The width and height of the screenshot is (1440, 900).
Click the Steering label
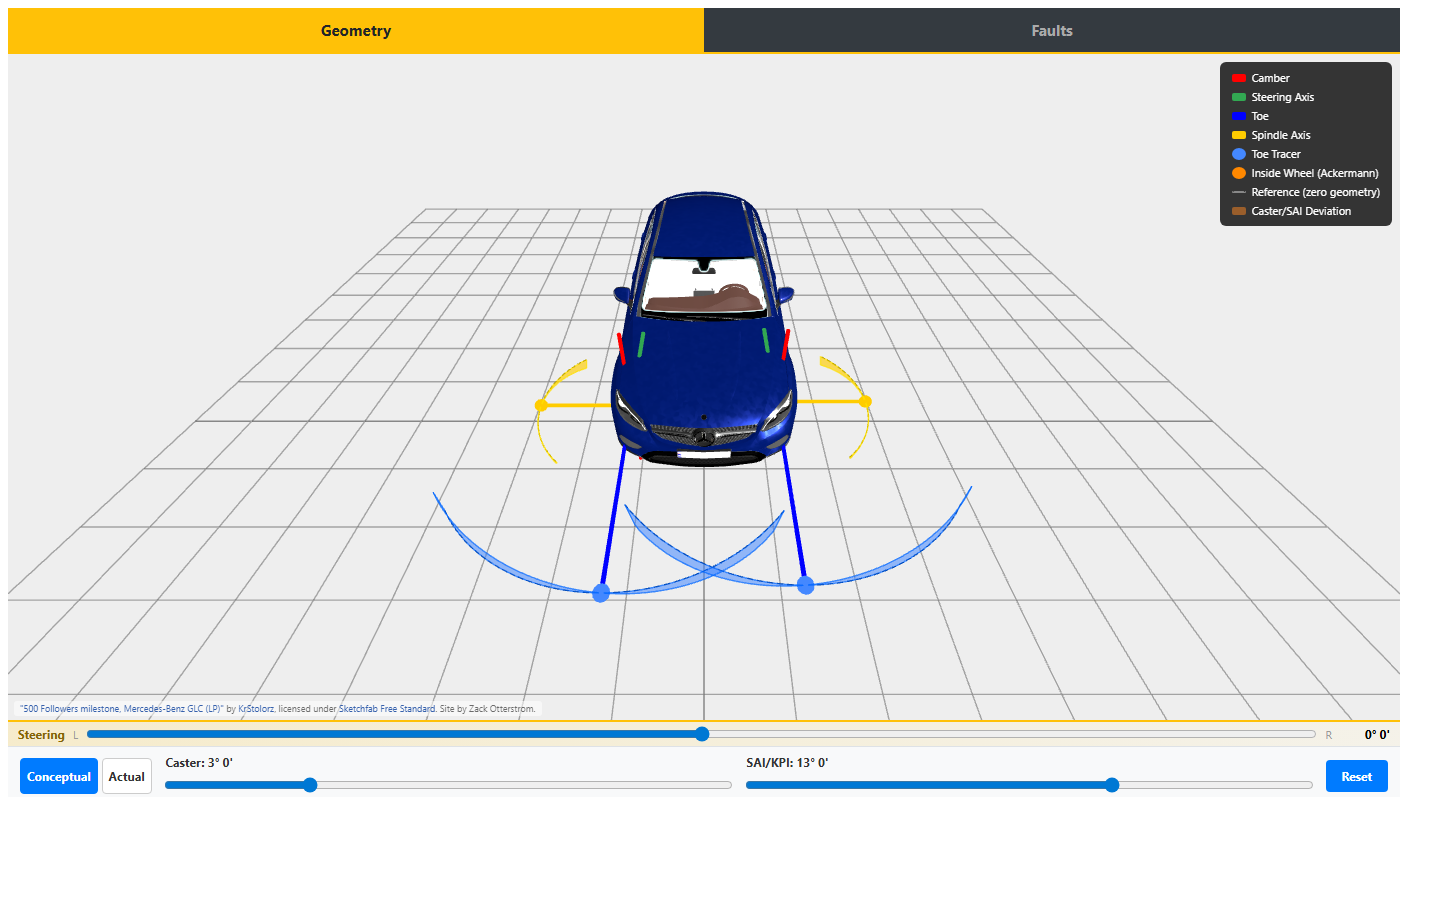[x=41, y=735]
